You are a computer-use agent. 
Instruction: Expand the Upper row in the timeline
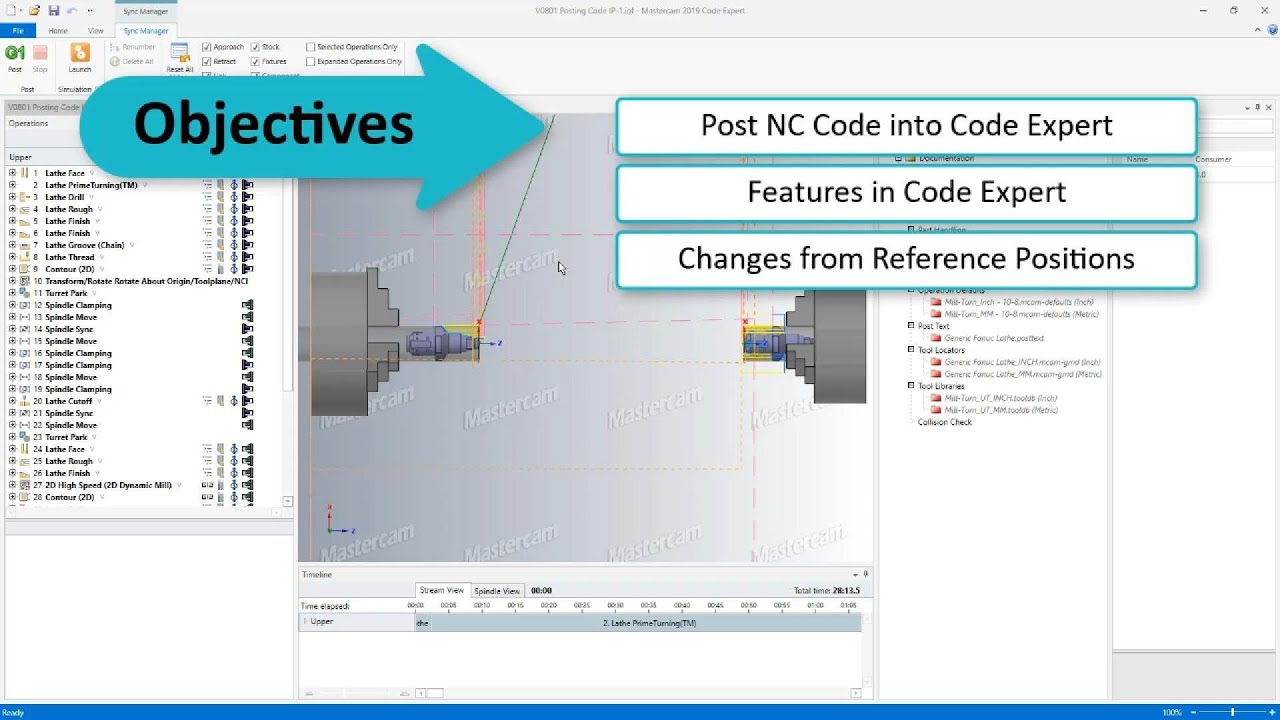pos(305,622)
